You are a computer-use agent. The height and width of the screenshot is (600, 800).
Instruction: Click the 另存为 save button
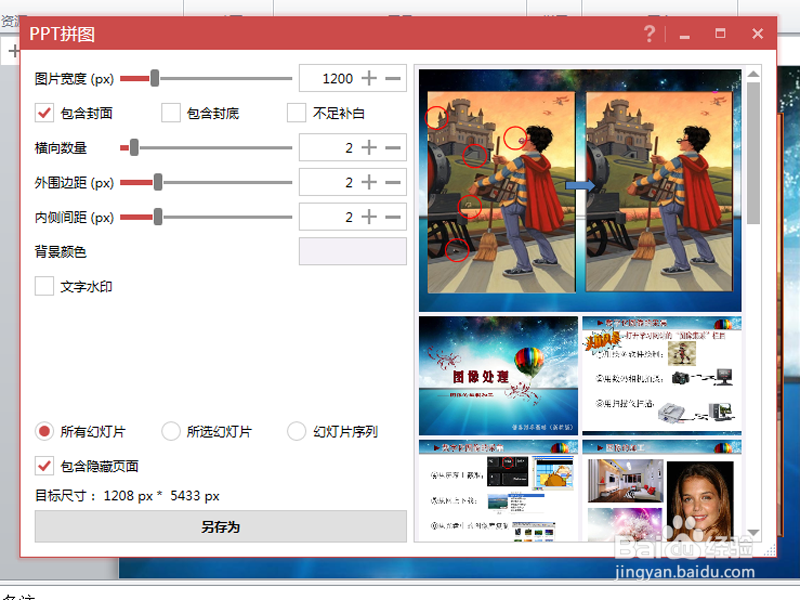click(220, 527)
